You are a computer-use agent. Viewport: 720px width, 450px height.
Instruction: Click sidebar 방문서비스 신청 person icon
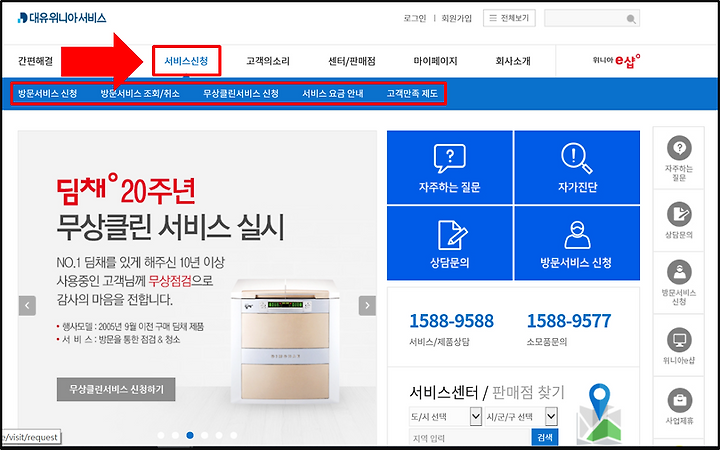pos(679,272)
